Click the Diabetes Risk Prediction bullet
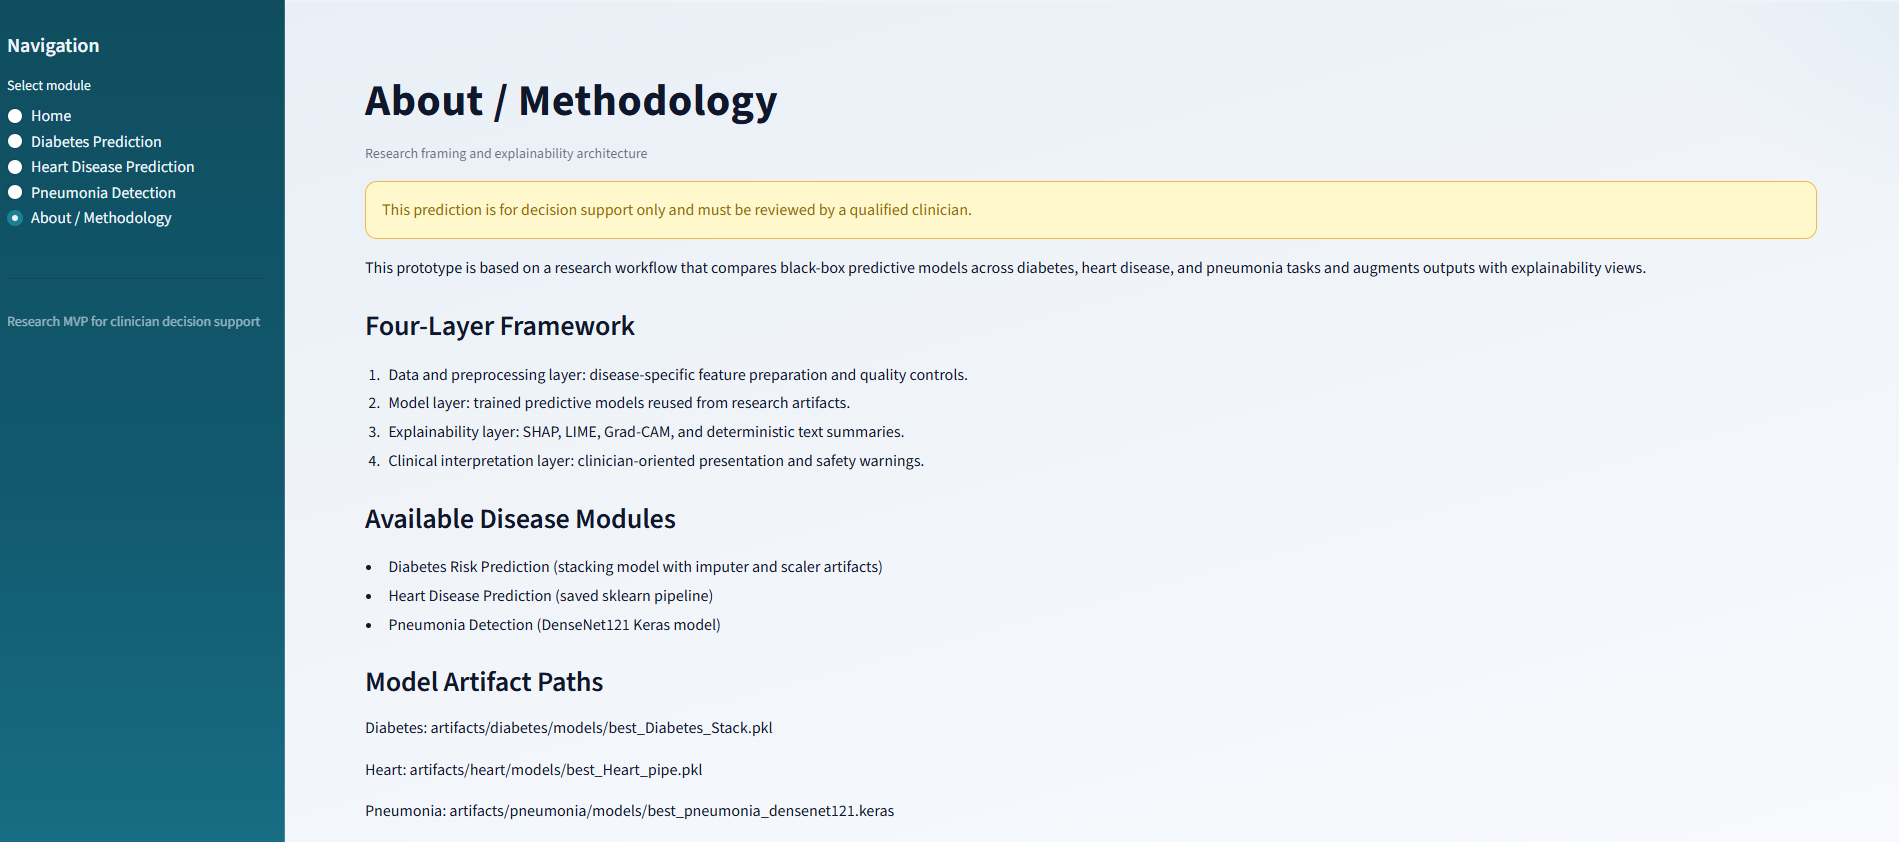Image resolution: width=1899 pixels, height=842 pixels. (x=635, y=567)
